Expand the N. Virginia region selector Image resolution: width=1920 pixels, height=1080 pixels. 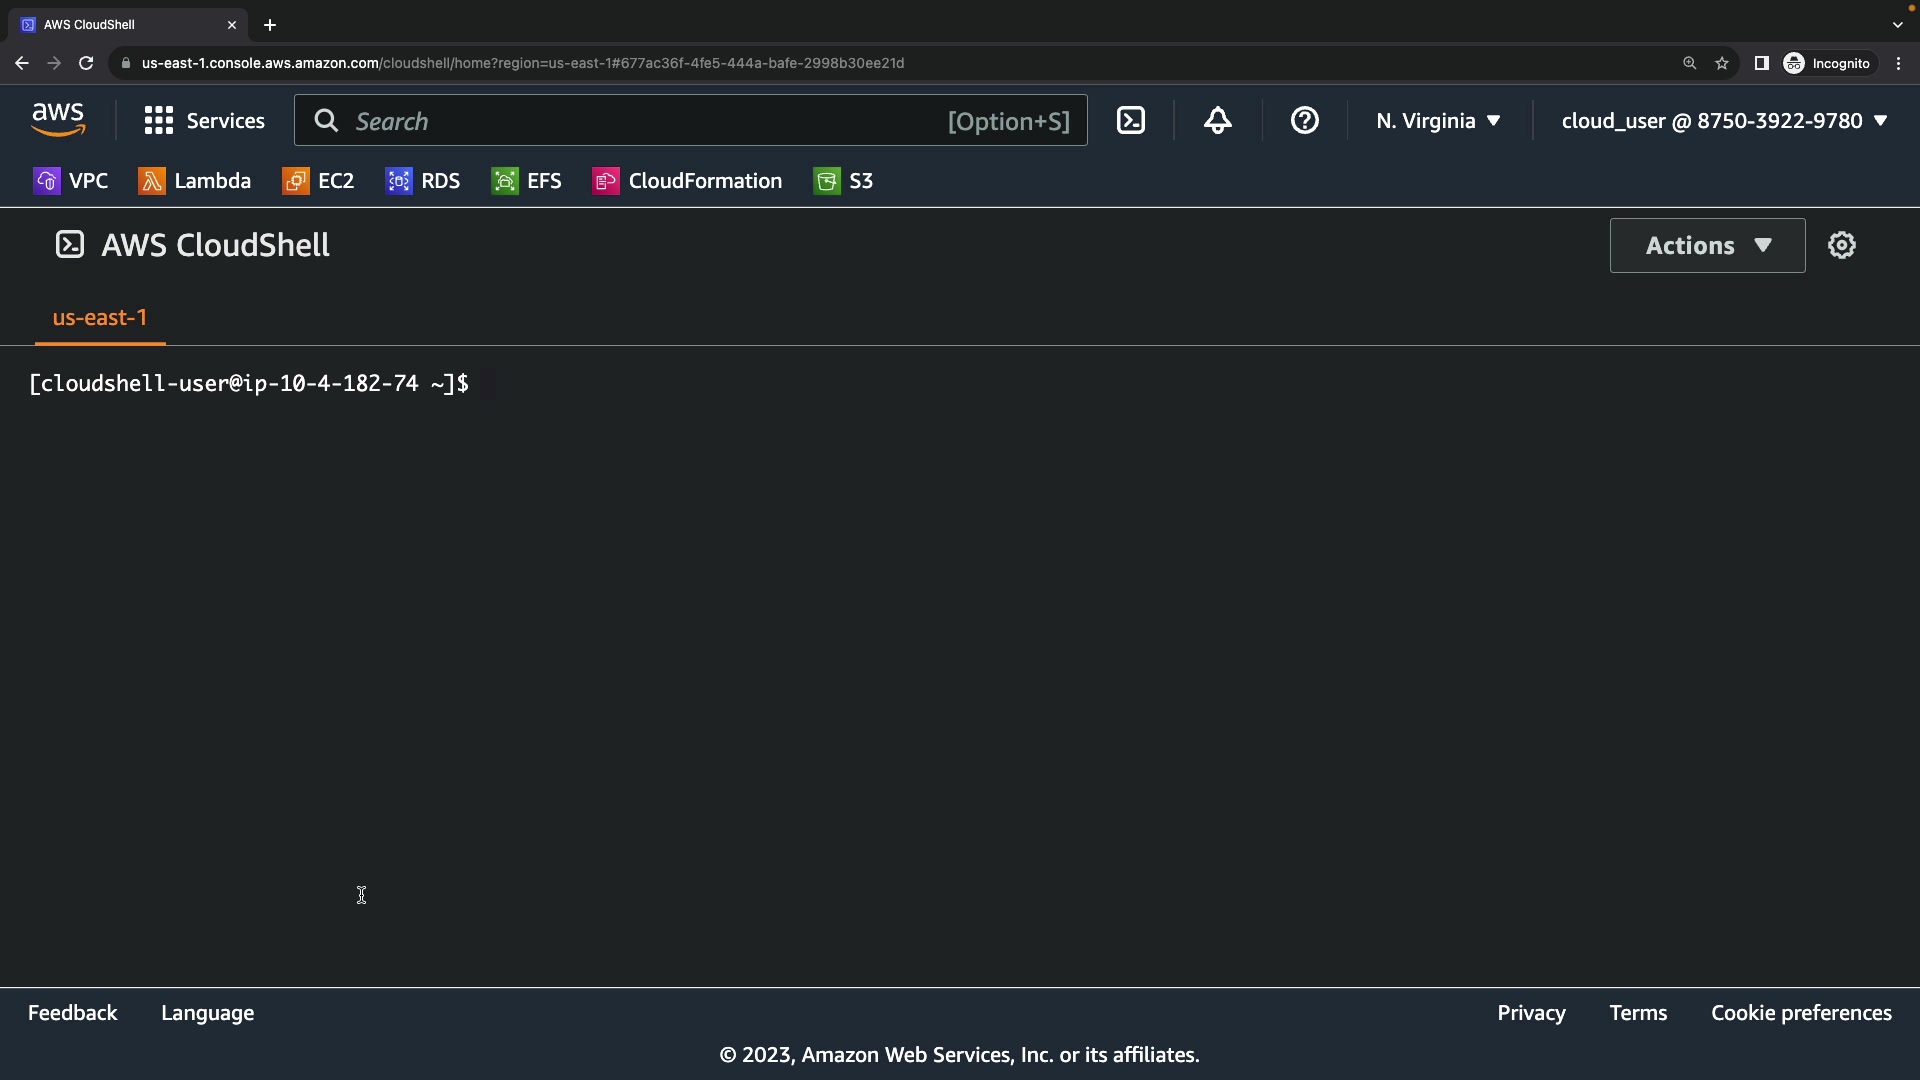coord(1438,121)
